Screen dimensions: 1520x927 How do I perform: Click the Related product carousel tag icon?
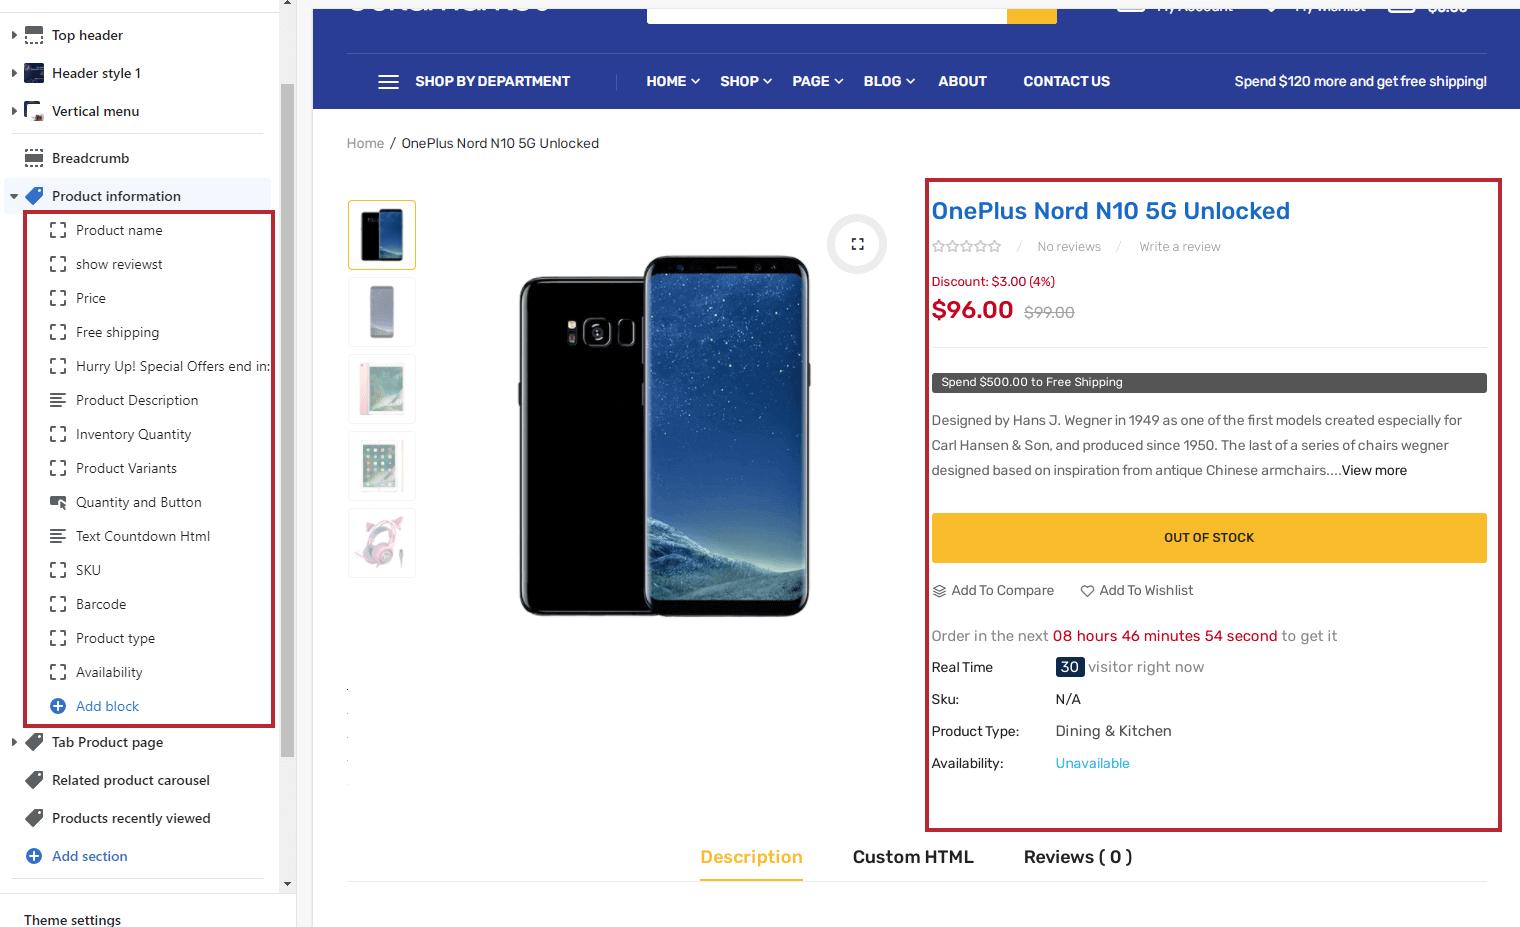pyautogui.click(x=34, y=780)
